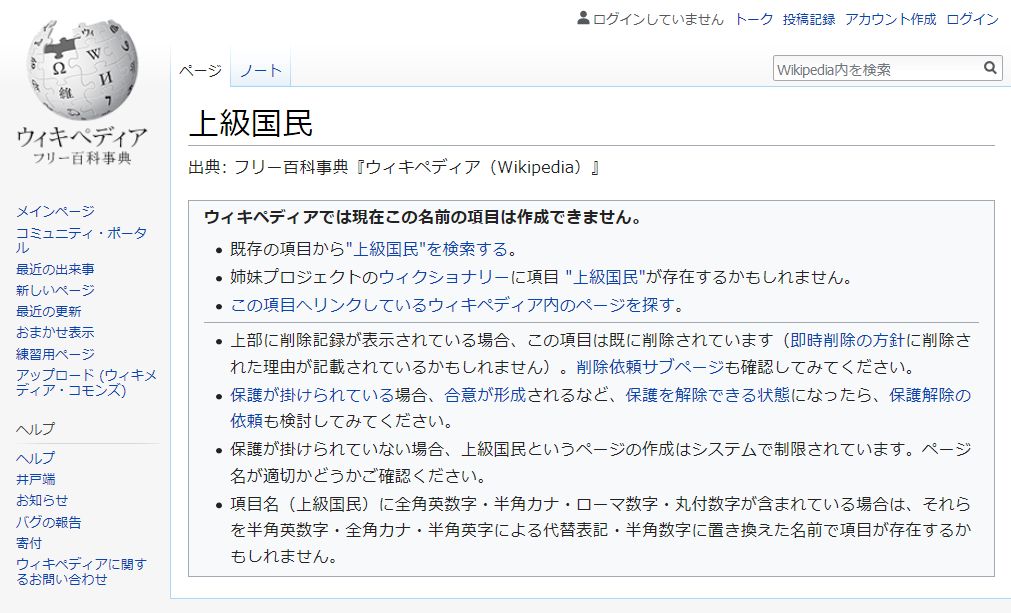This screenshot has width=1011, height=613.
Task: Switch to the ノート tab
Action: (260, 70)
